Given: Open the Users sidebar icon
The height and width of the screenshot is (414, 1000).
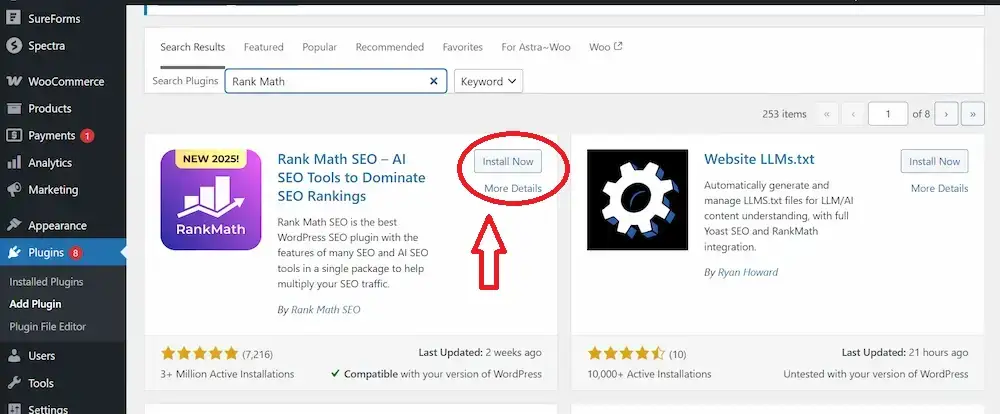Looking at the screenshot, I should coord(14,356).
